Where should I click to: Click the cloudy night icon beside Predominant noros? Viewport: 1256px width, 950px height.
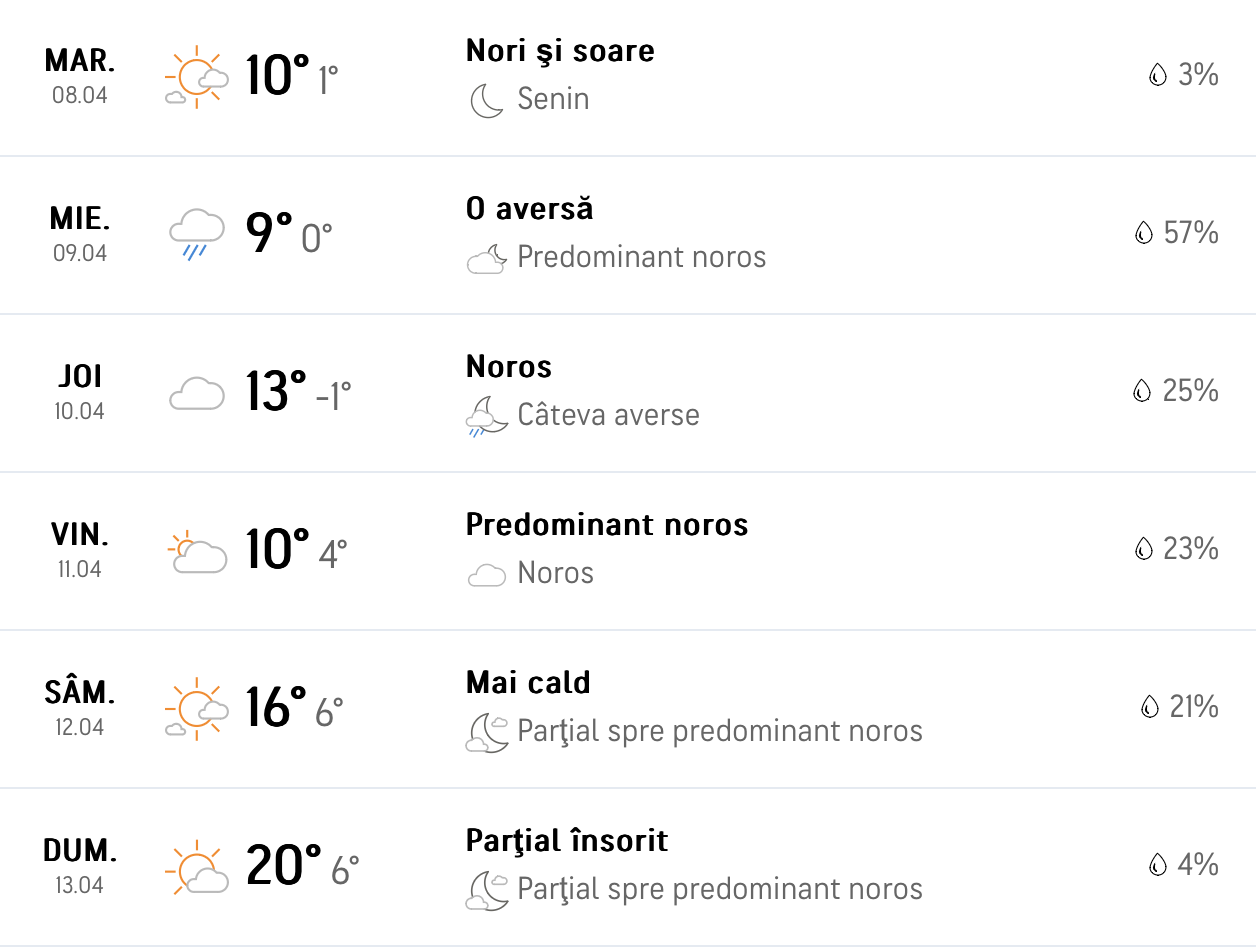(x=486, y=258)
